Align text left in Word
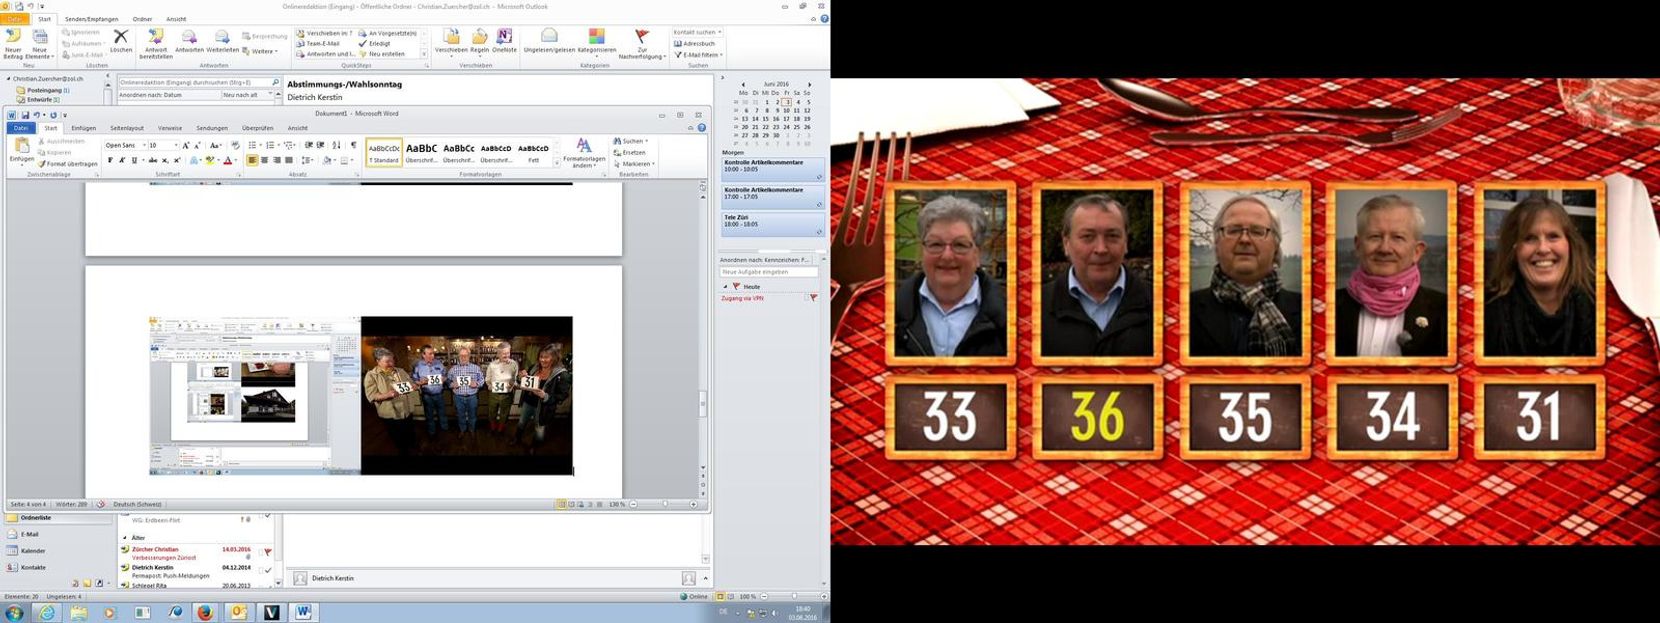The width and height of the screenshot is (1660, 623). pyautogui.click(x=252, y=160)
